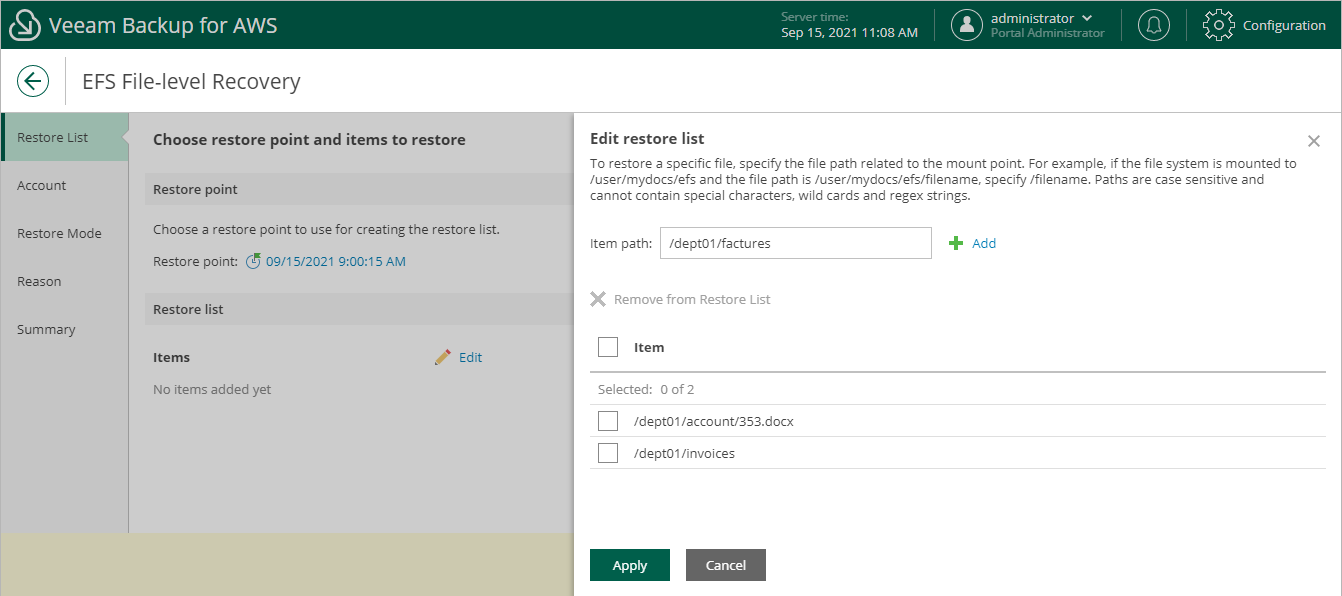Image resolution: width=1342 pixels, height=596 pixels.
Task: Expand the administrator account dropdown arrow
Action: pos(1087,18)
